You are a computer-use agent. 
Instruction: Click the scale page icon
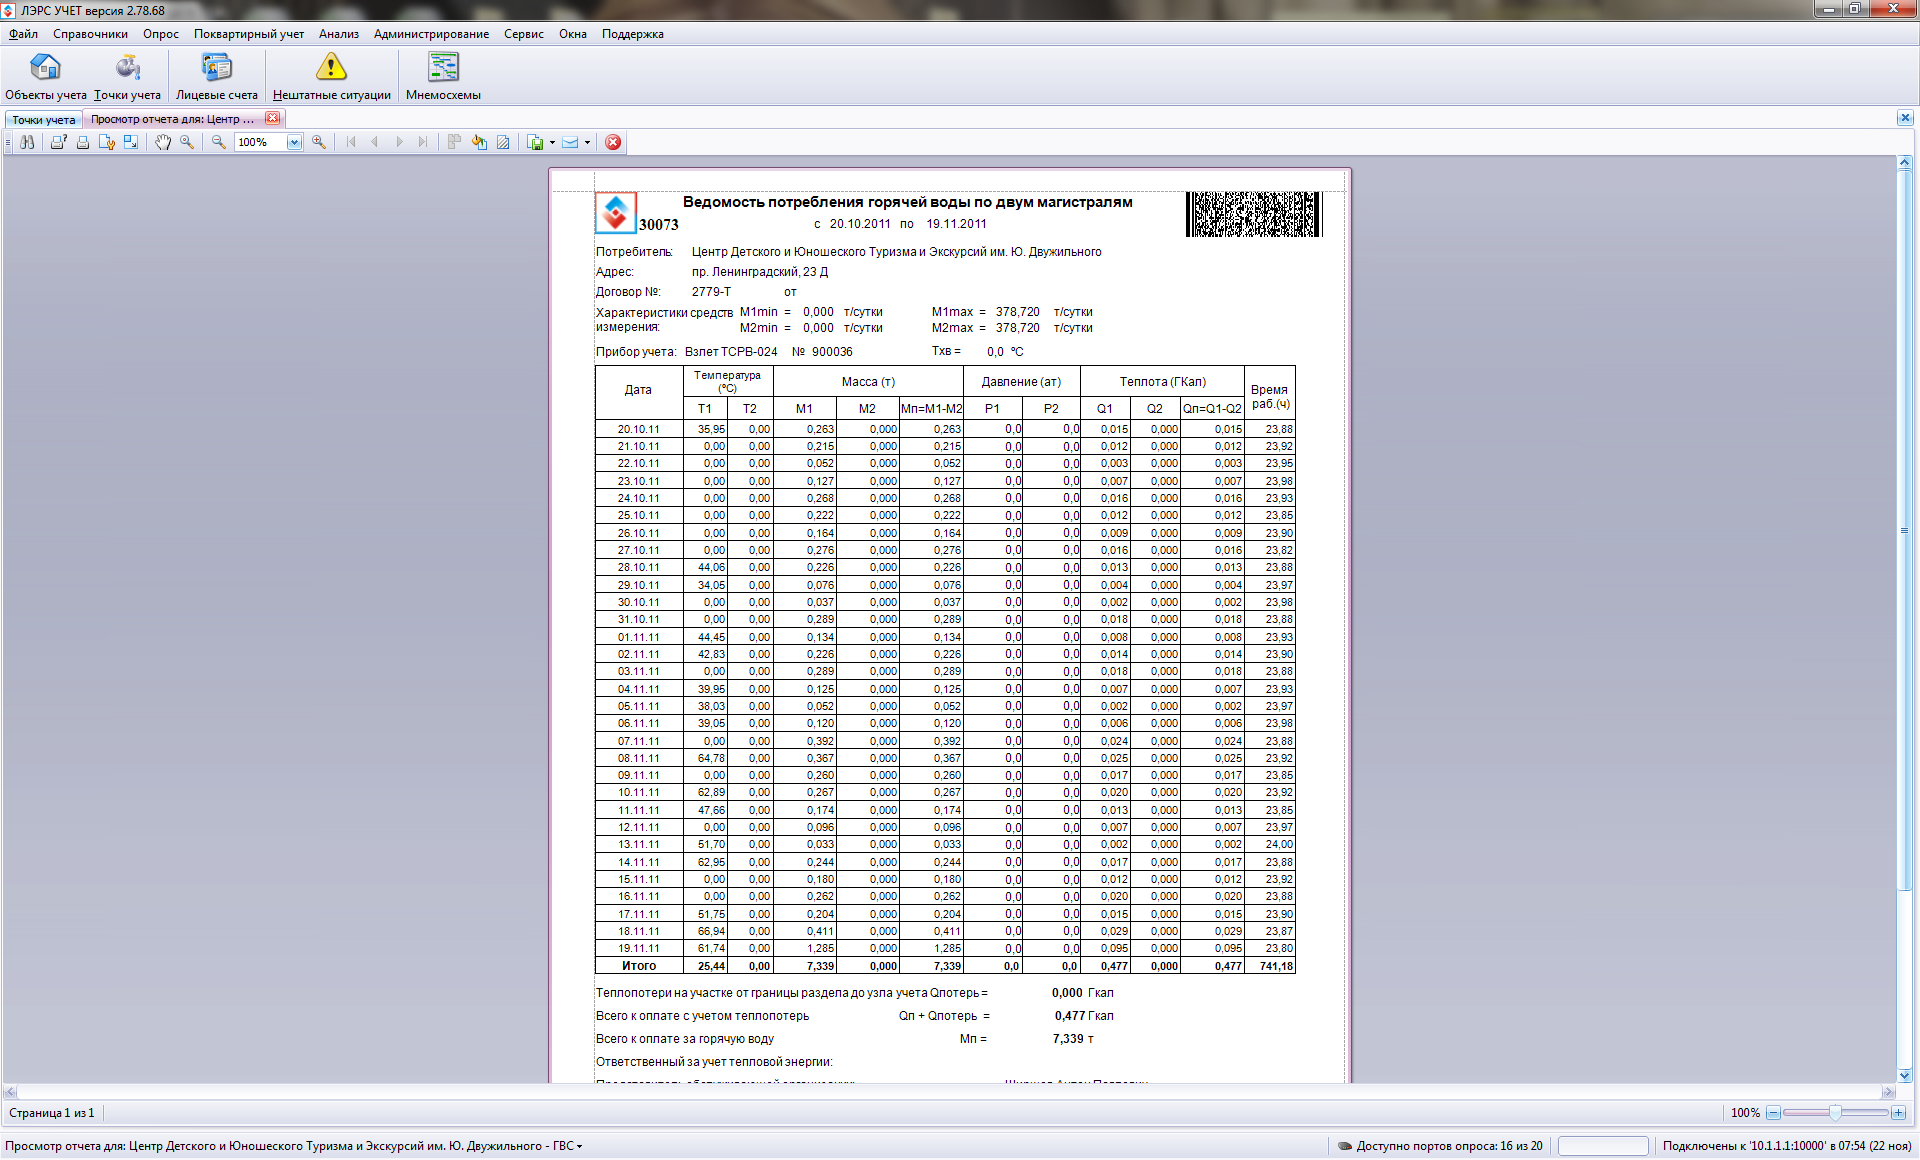[x=131, y=142]
